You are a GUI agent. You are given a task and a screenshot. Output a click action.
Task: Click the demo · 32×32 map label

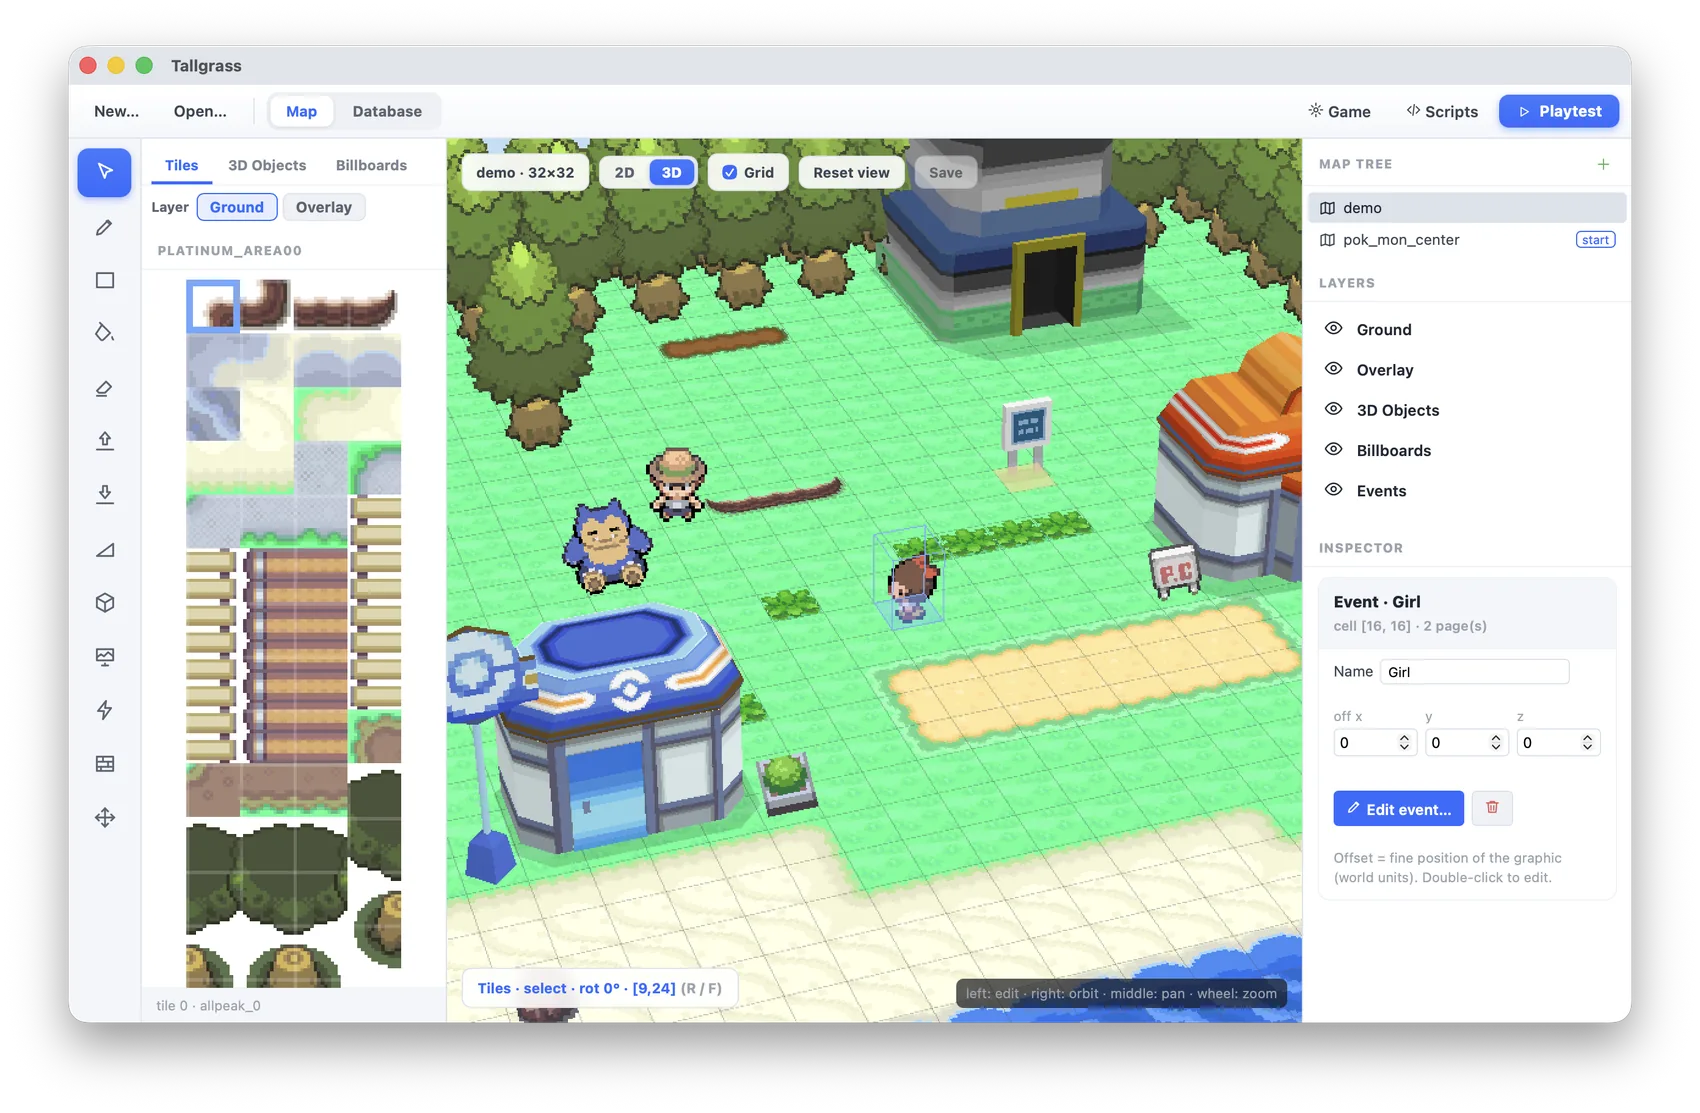(x=525, y=172)
